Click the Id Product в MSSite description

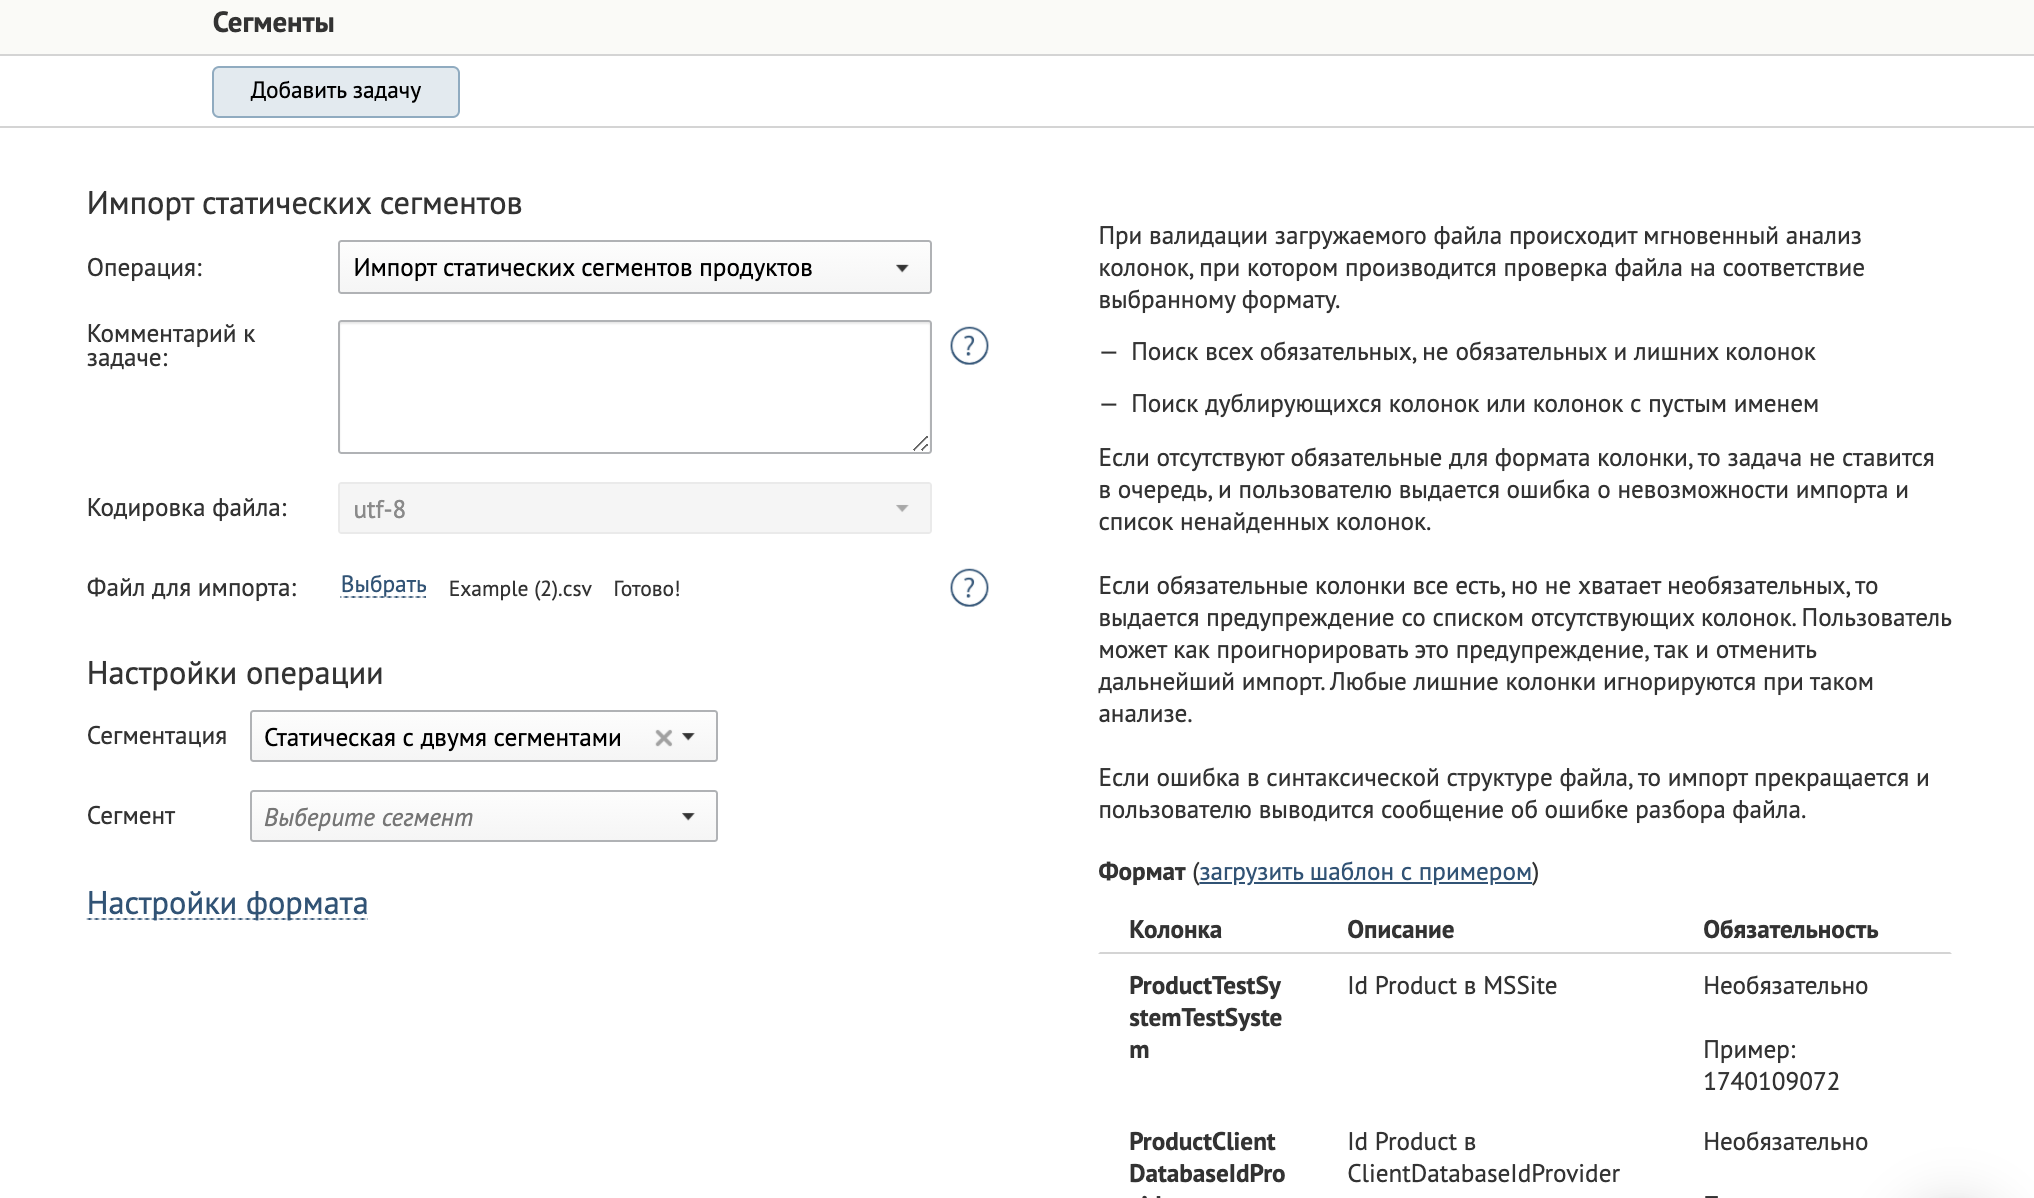pyautogui.click(x=1452, y=986)
